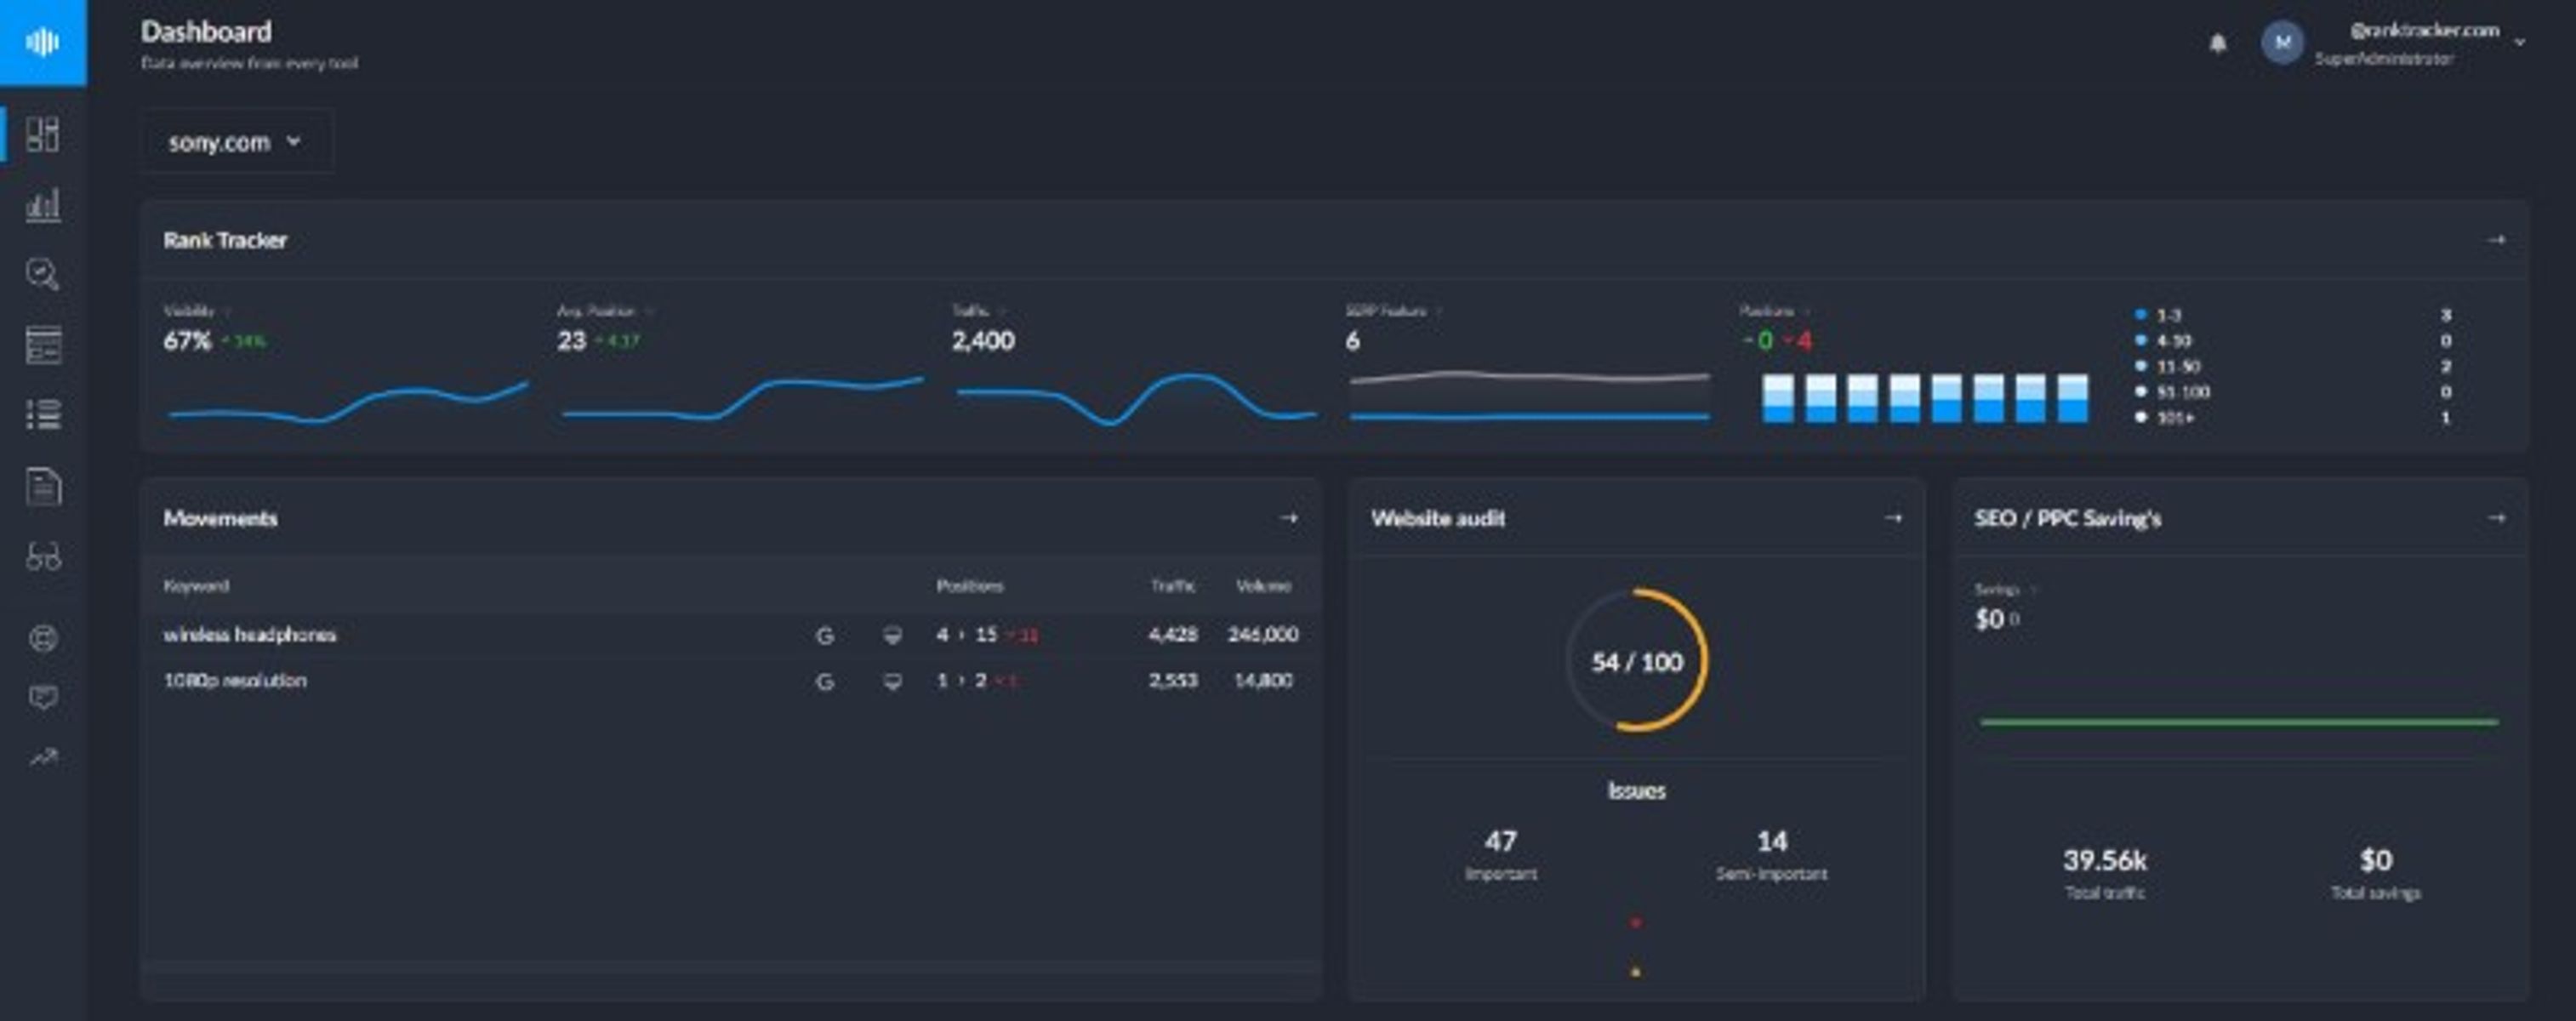Viewport: 2576px width, 1021px height.
Task: Click the SERP Feature value 6
Action: click(1352, 341)
